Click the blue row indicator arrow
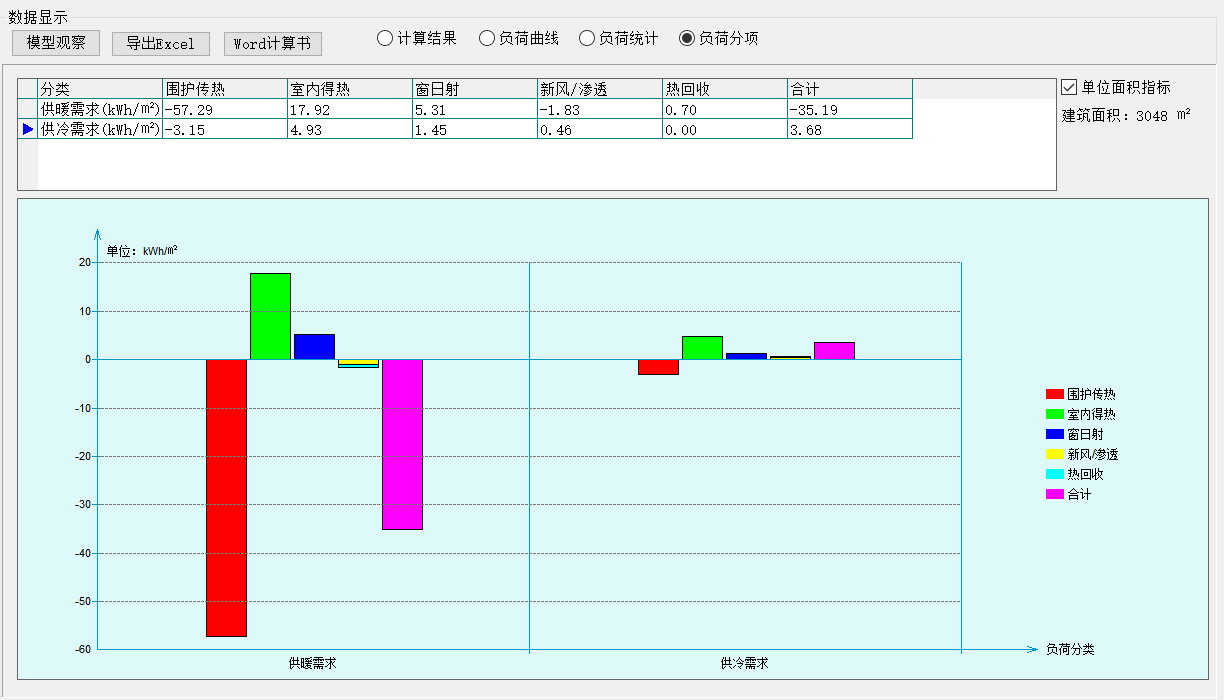The width and height of the screenshot is (1224, 700). coord(28,129)
